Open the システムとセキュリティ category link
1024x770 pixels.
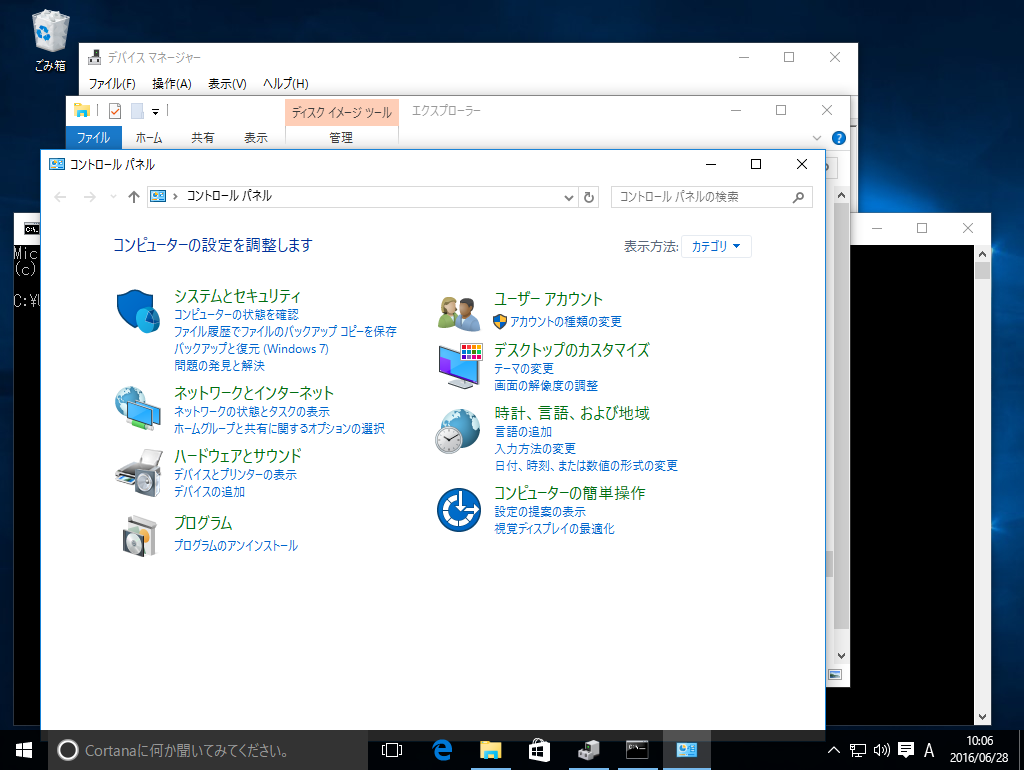tap(237, 297)
